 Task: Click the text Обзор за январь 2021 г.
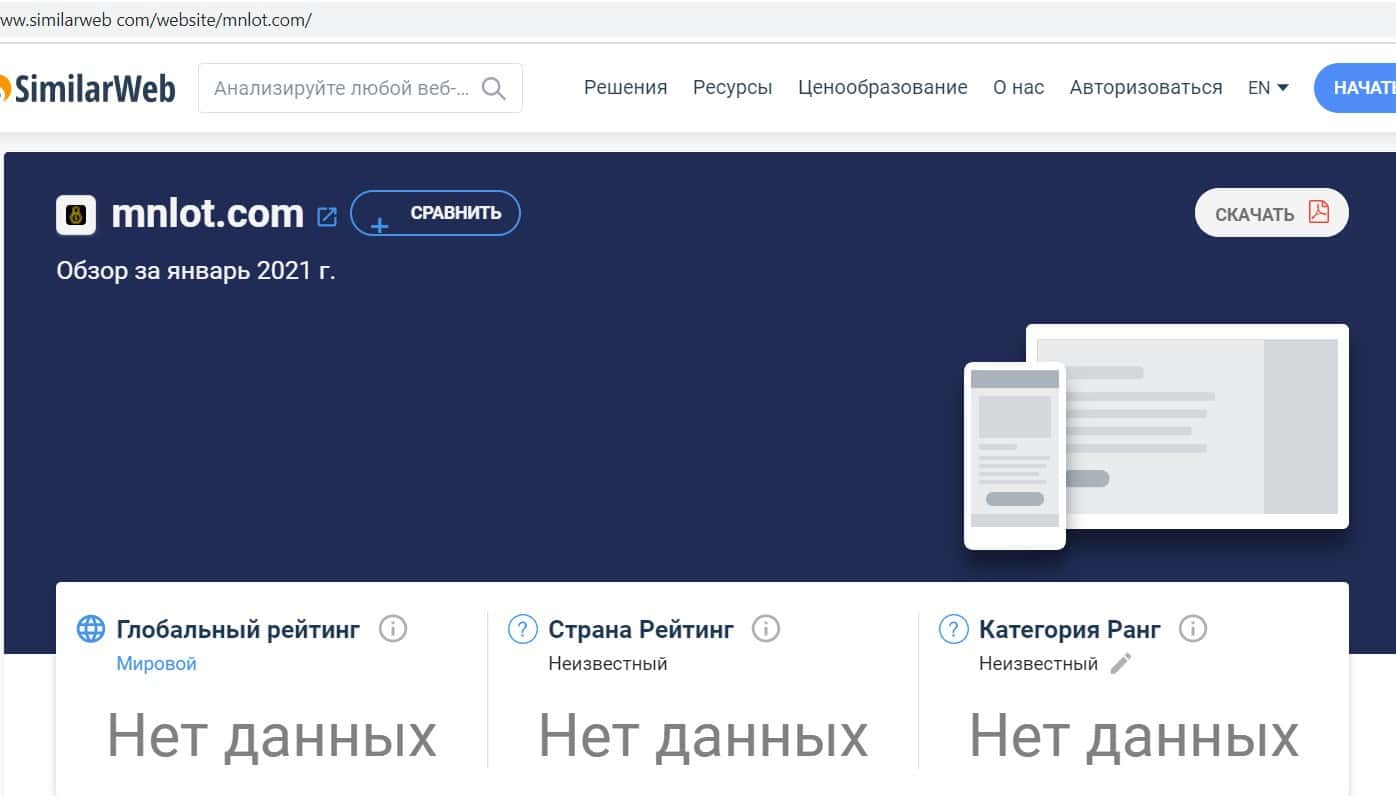click(196, 270)
